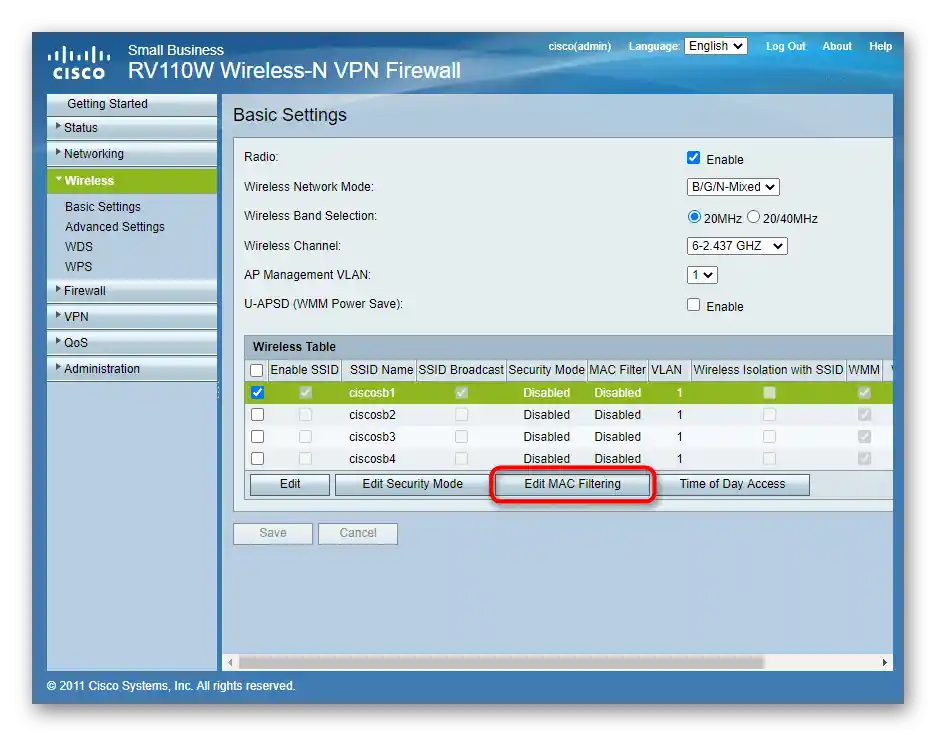Open AP Management VLAN dropdown
This screenshot has height=736, width=936.
coord(702,275)
